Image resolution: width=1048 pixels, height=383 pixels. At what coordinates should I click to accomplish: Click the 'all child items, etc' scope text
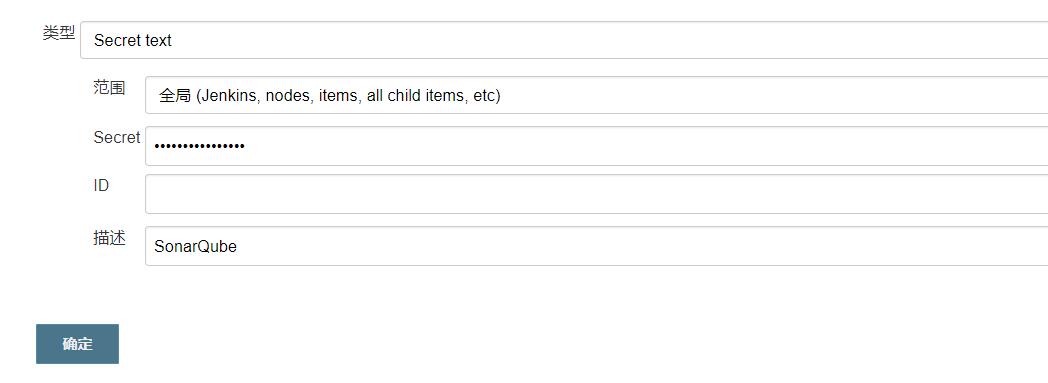[x=431, y=96]
